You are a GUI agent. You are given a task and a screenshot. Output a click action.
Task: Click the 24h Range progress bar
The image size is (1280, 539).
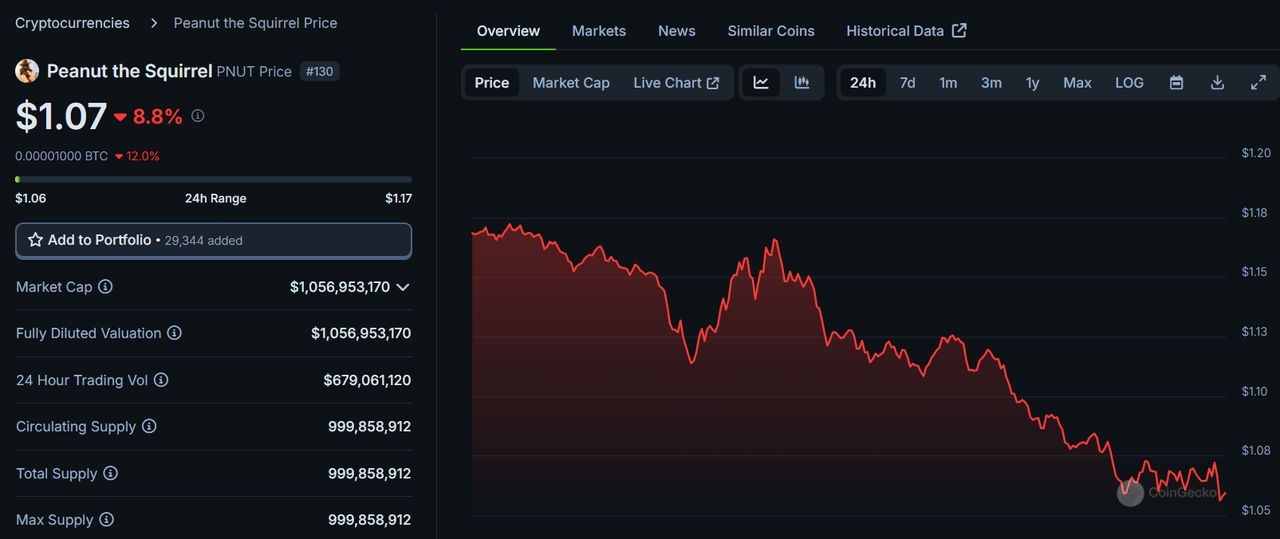tap(213, 179)
